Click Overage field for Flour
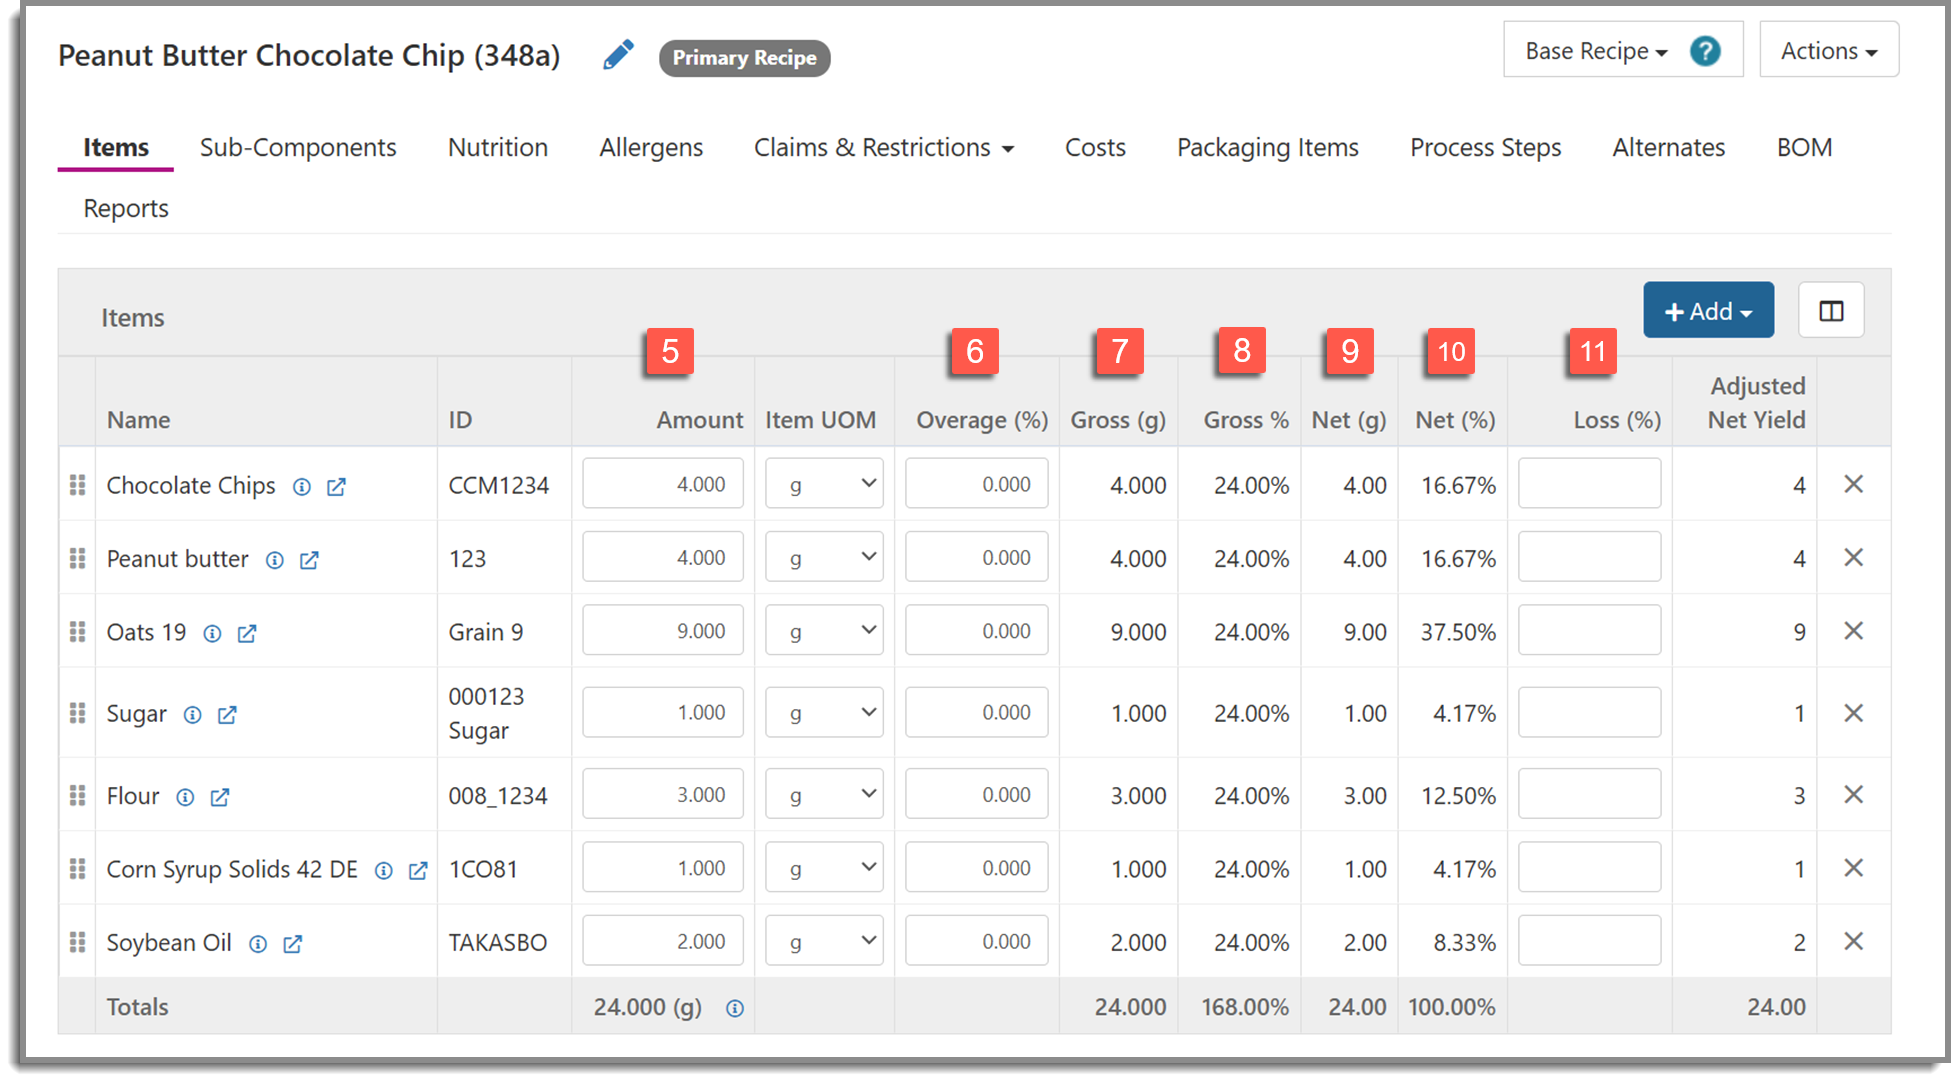This screenshot has height=1083, width=1951. click(977, 794)
